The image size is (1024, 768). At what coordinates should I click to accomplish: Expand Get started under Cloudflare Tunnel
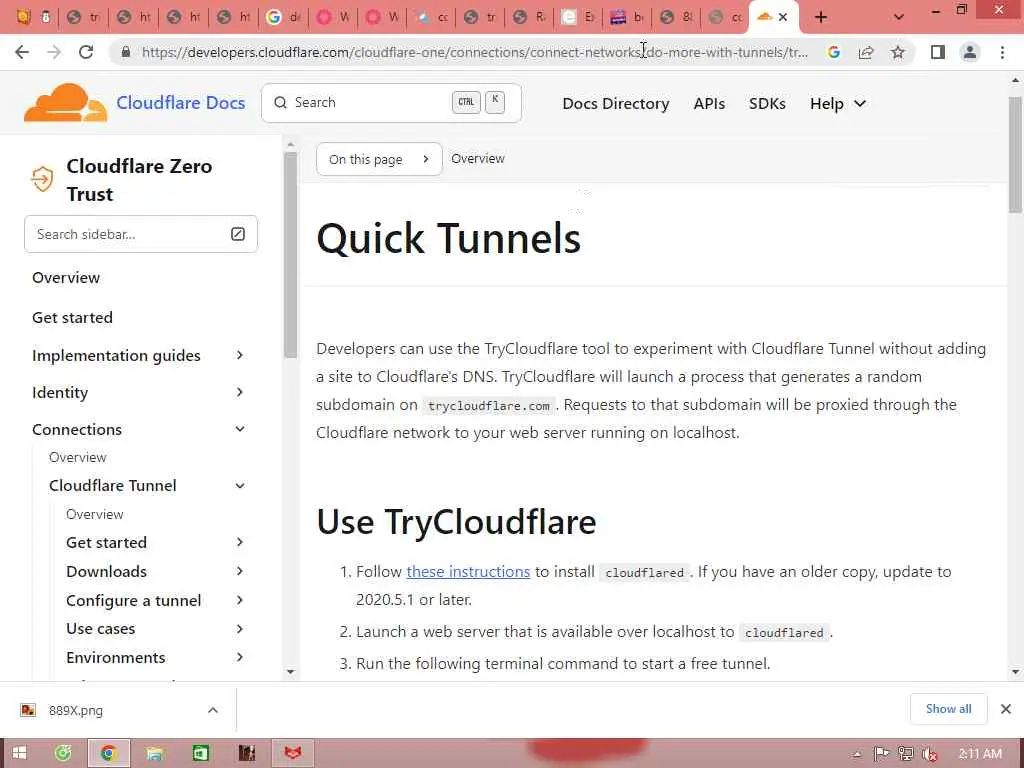click(x=240, y=542)
